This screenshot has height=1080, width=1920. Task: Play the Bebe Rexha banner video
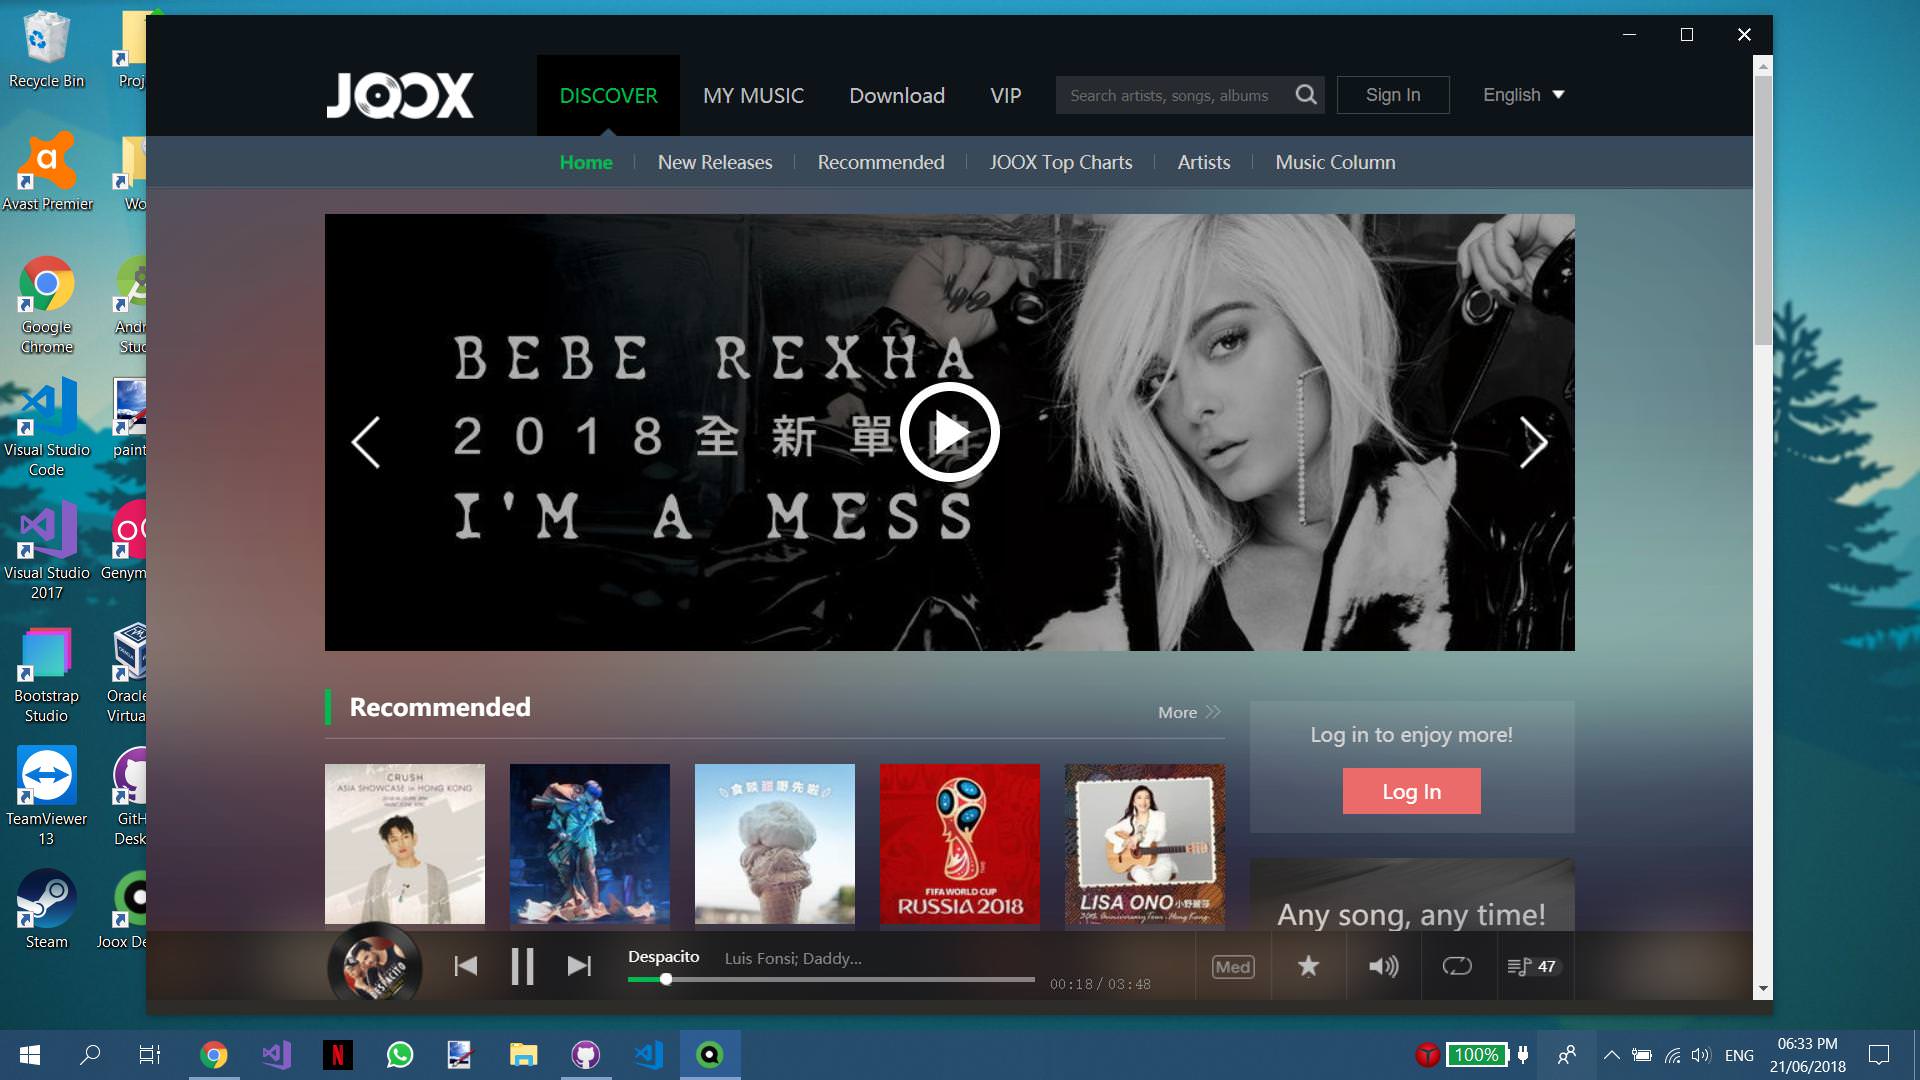[x=949, y=432]
